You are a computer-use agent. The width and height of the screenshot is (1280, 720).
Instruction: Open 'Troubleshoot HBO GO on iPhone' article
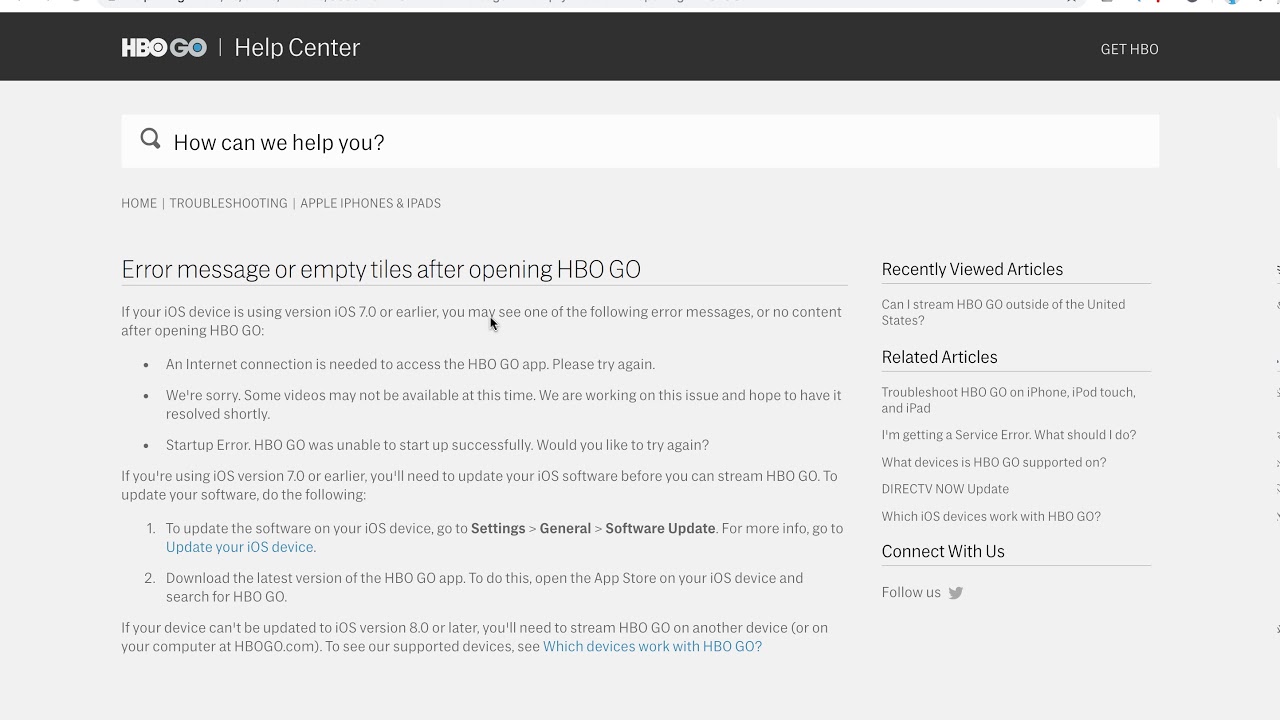tap(1008, 400)
